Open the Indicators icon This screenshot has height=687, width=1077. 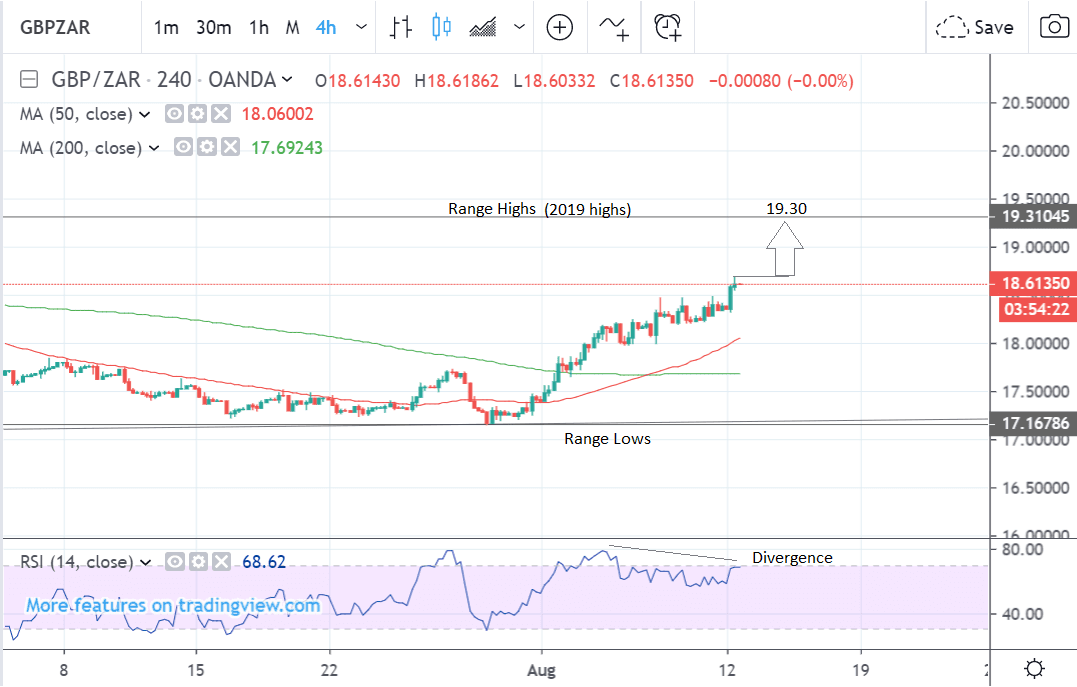click(614, 27)
